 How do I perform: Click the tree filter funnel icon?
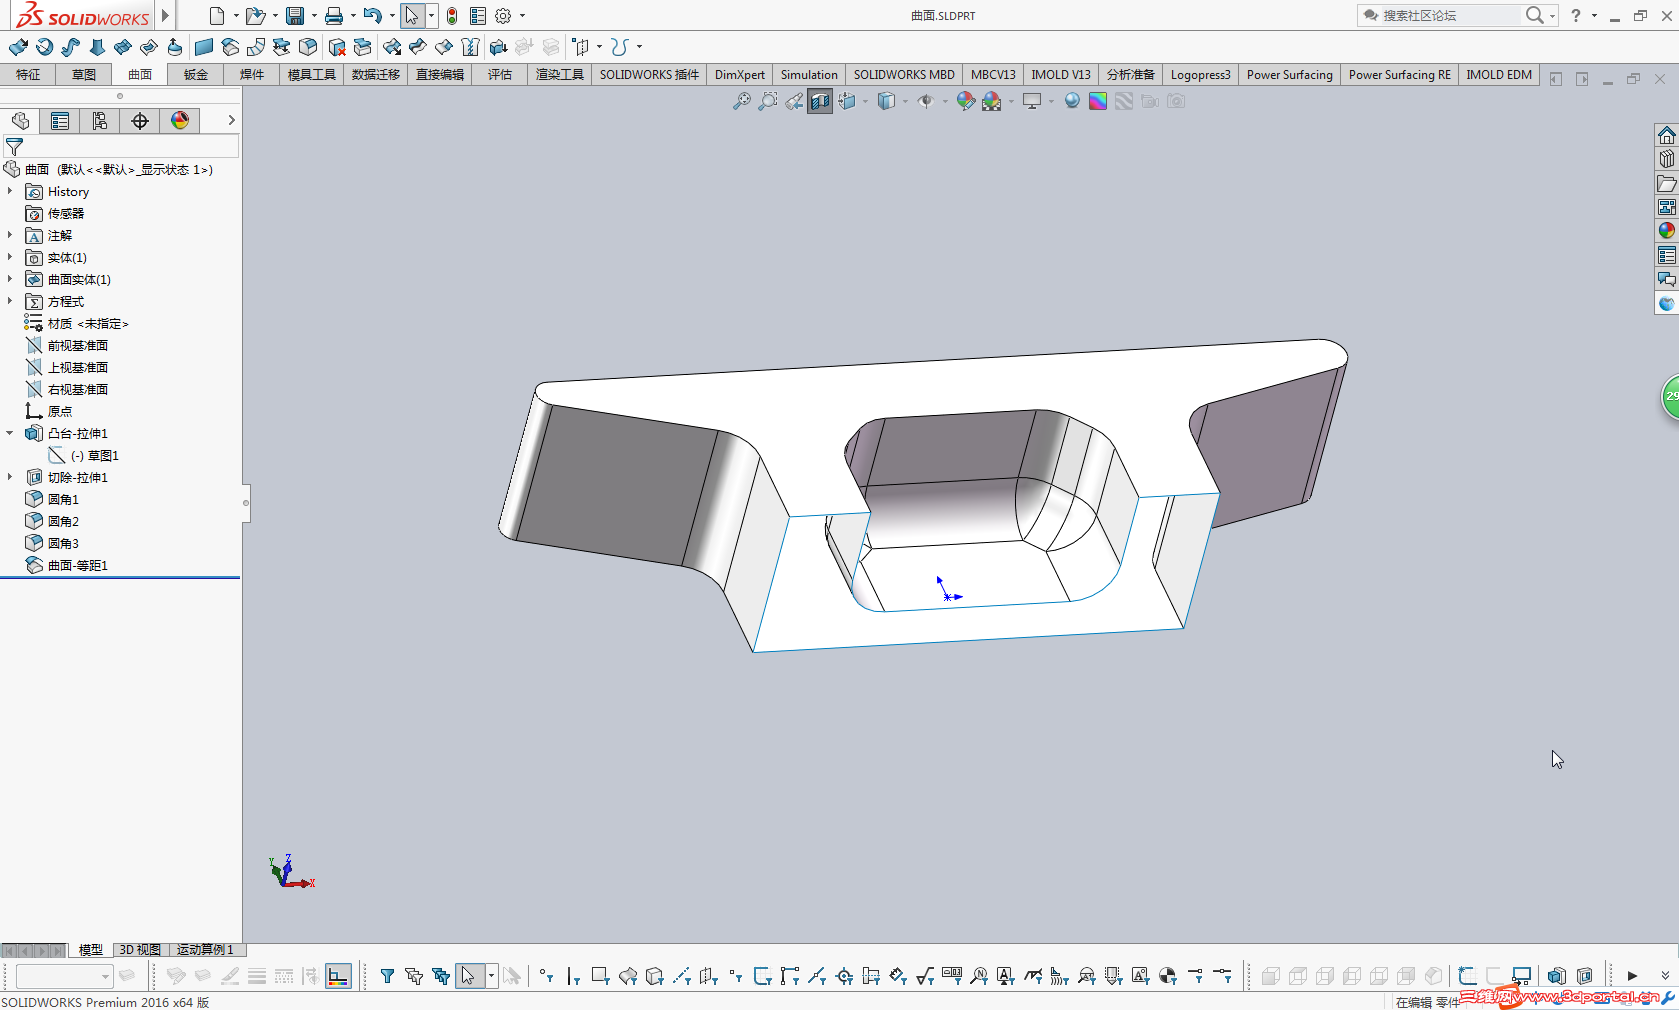[14, 147]
